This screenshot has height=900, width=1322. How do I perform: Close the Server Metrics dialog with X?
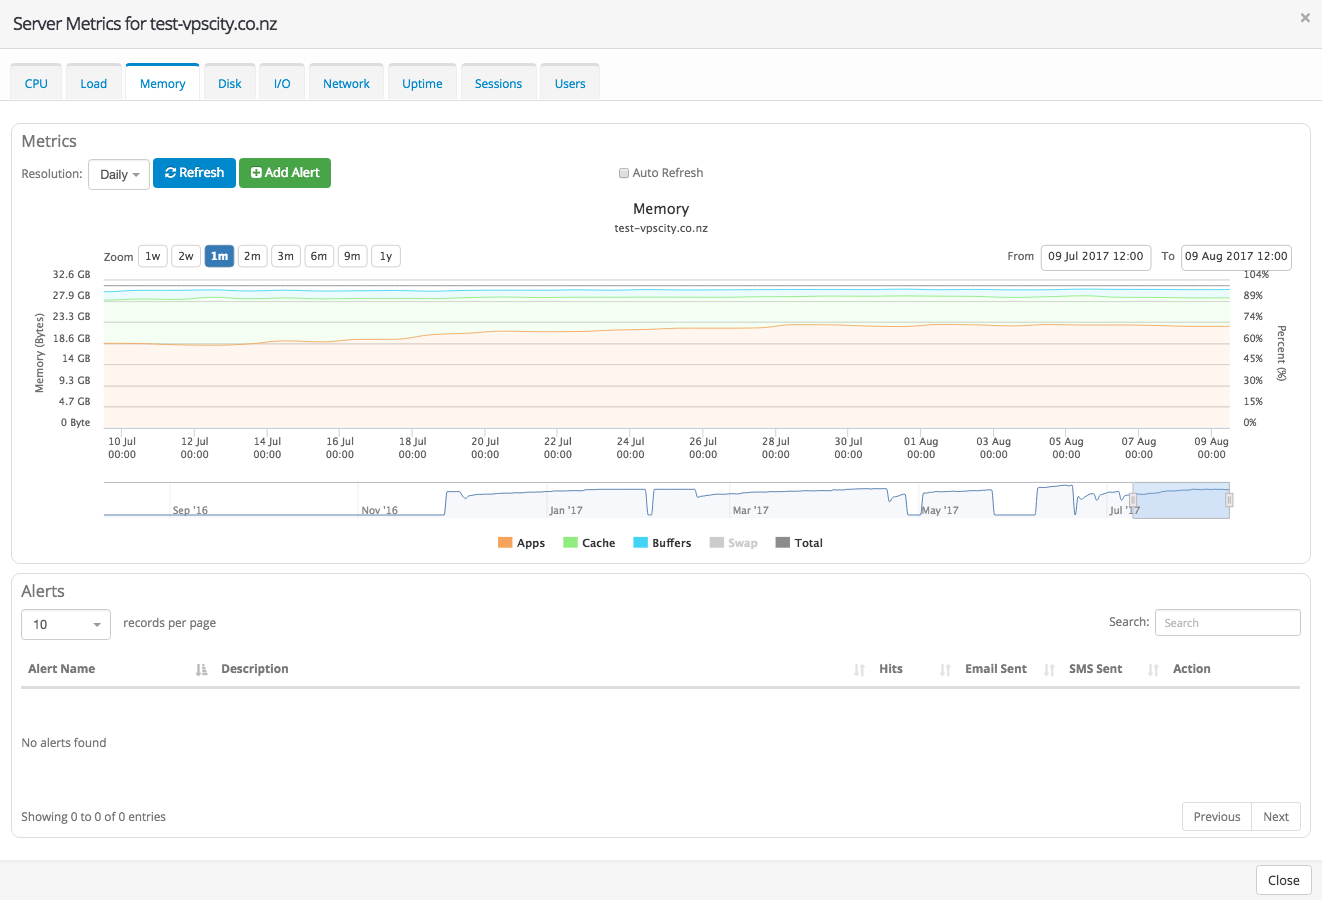1304,18
